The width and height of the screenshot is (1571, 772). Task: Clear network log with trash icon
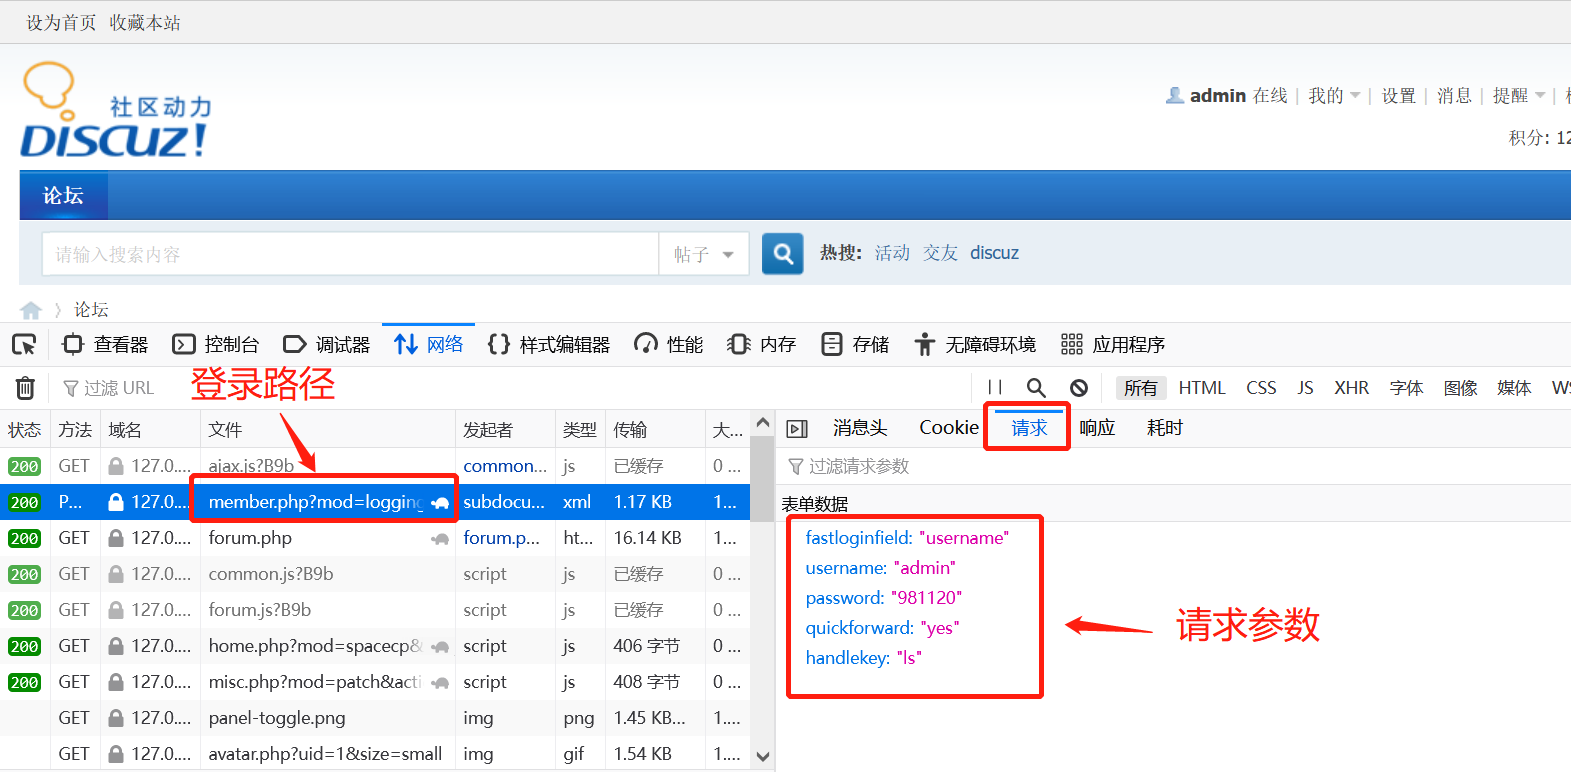[x=26, y=388]
